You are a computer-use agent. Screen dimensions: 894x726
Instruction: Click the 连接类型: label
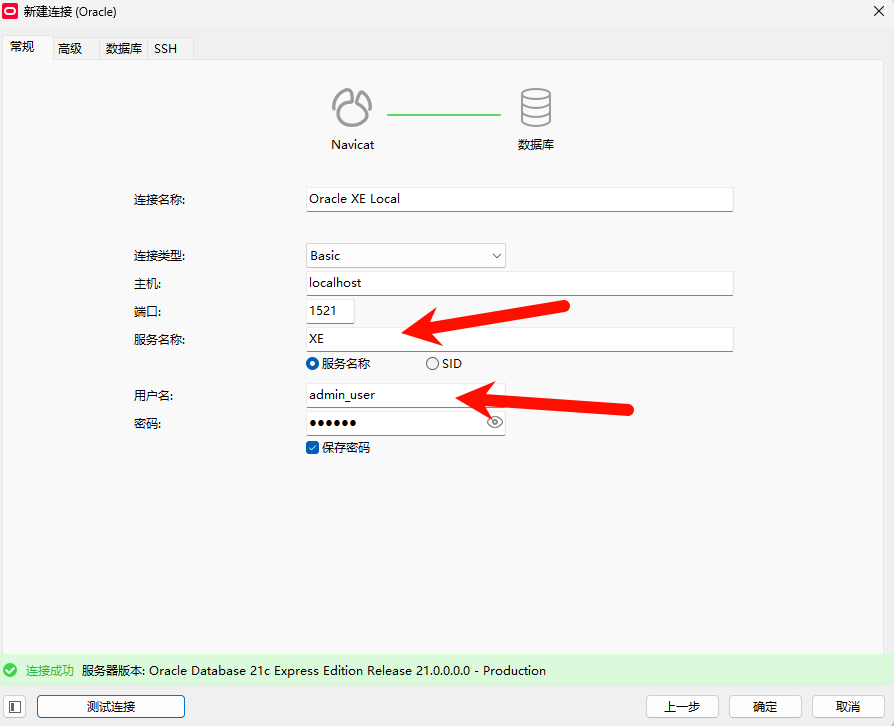coord(159,255)
